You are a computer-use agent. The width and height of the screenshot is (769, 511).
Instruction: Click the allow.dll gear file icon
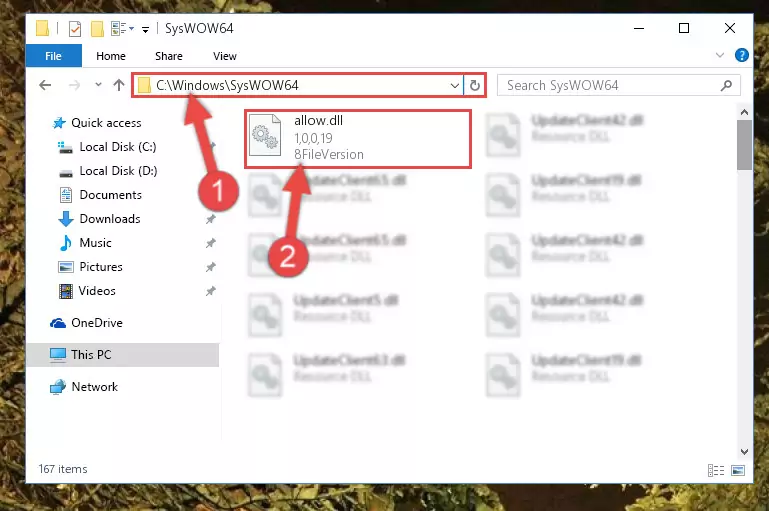point(265,136)
